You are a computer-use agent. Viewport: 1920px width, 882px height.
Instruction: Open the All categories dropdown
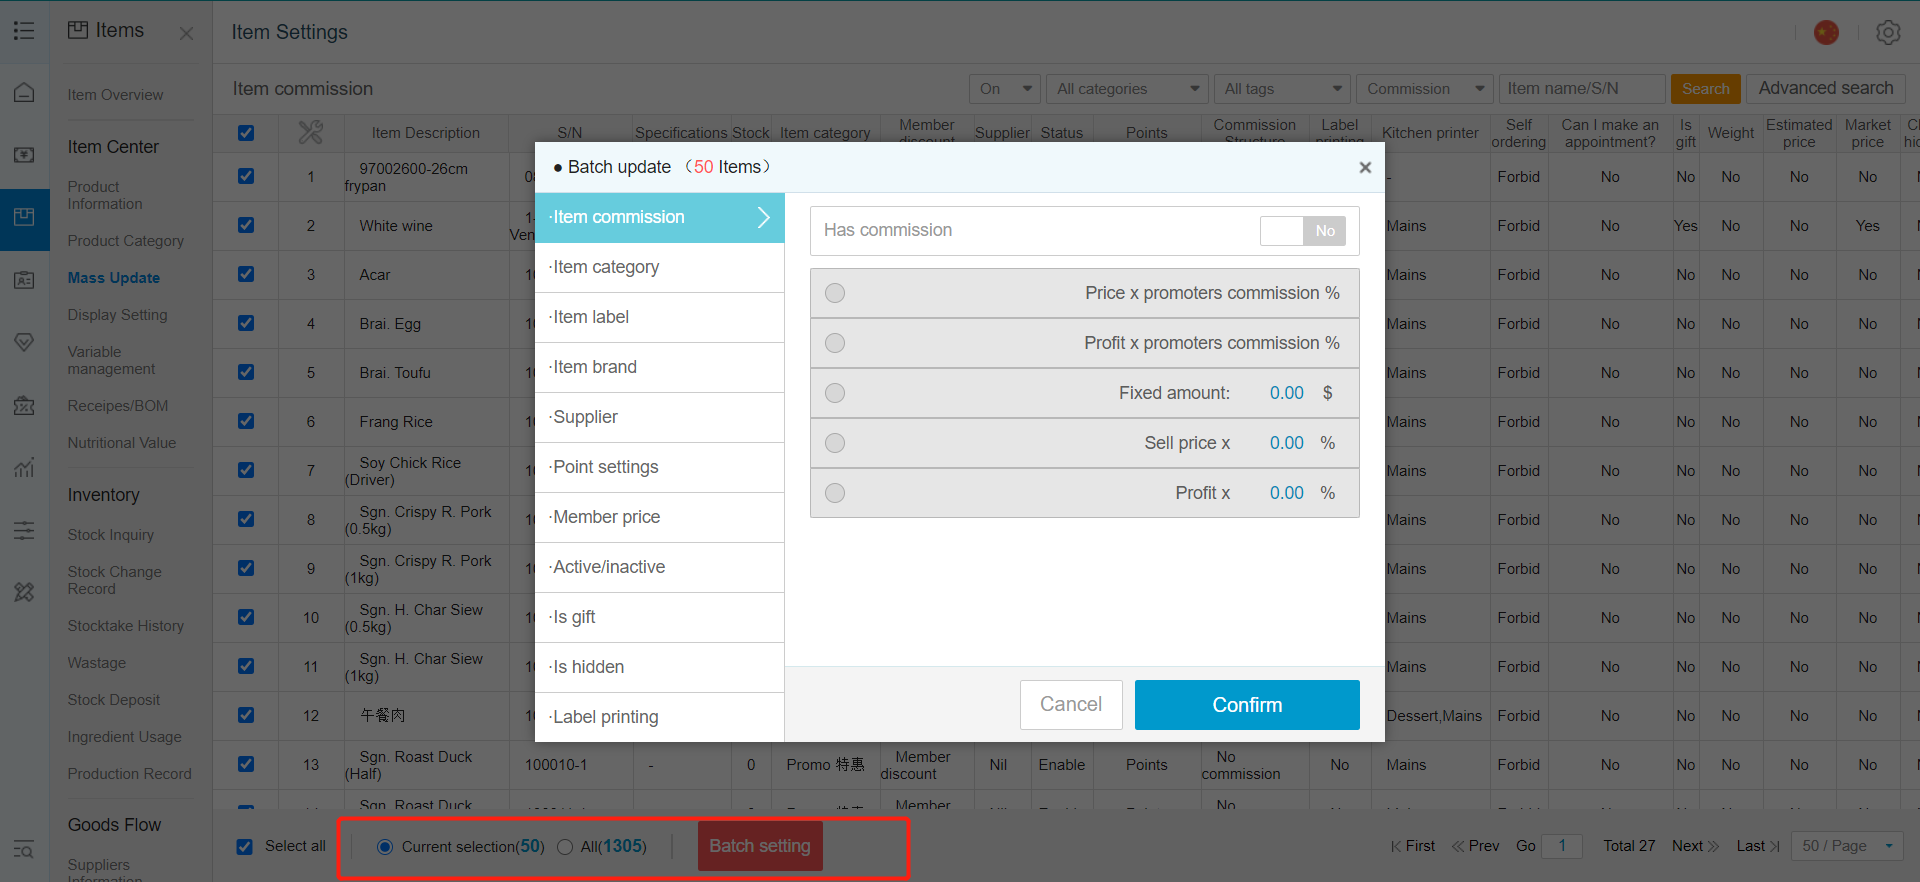click(x=1127, y=89)
